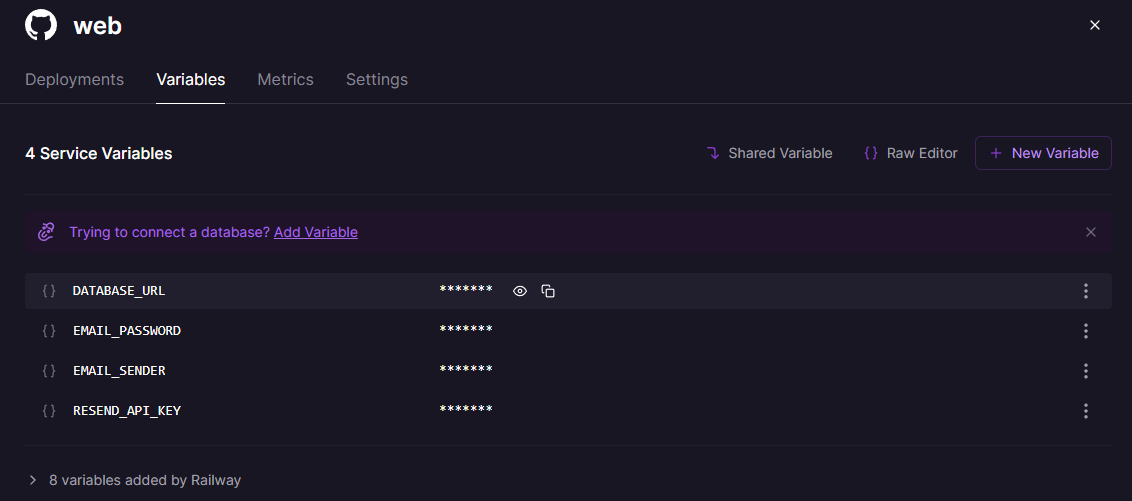Click the database connection plug icon
This screenshot has height=501, width=1132.
46,232
